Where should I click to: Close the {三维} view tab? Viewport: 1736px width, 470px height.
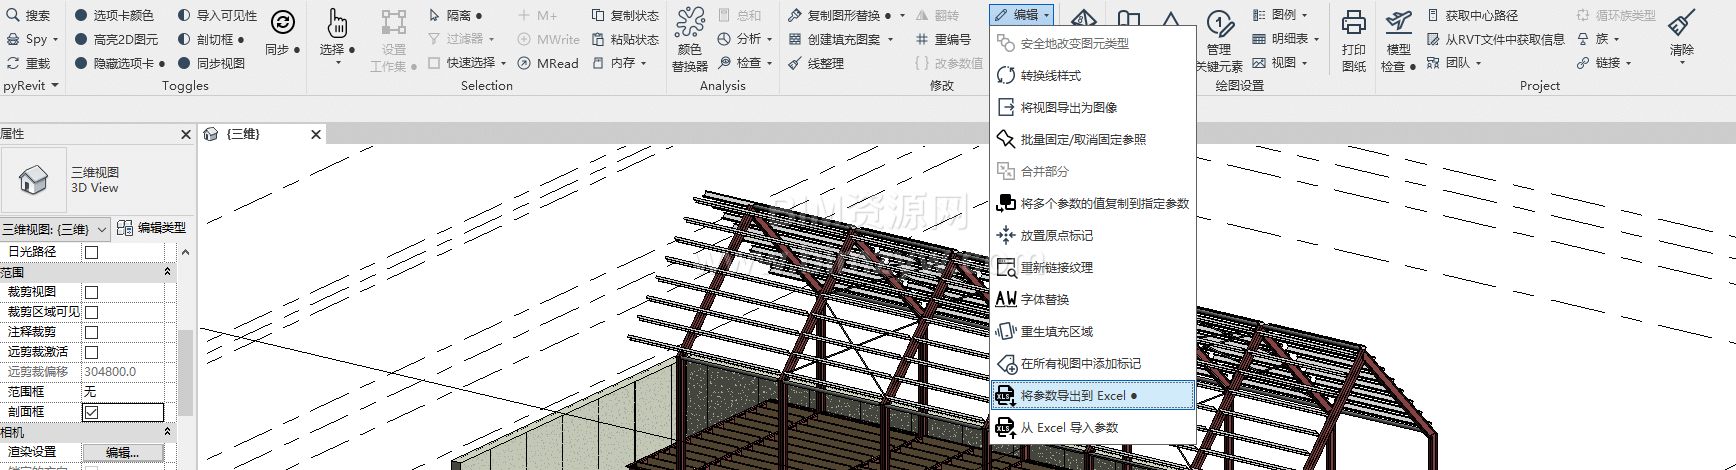316,134
